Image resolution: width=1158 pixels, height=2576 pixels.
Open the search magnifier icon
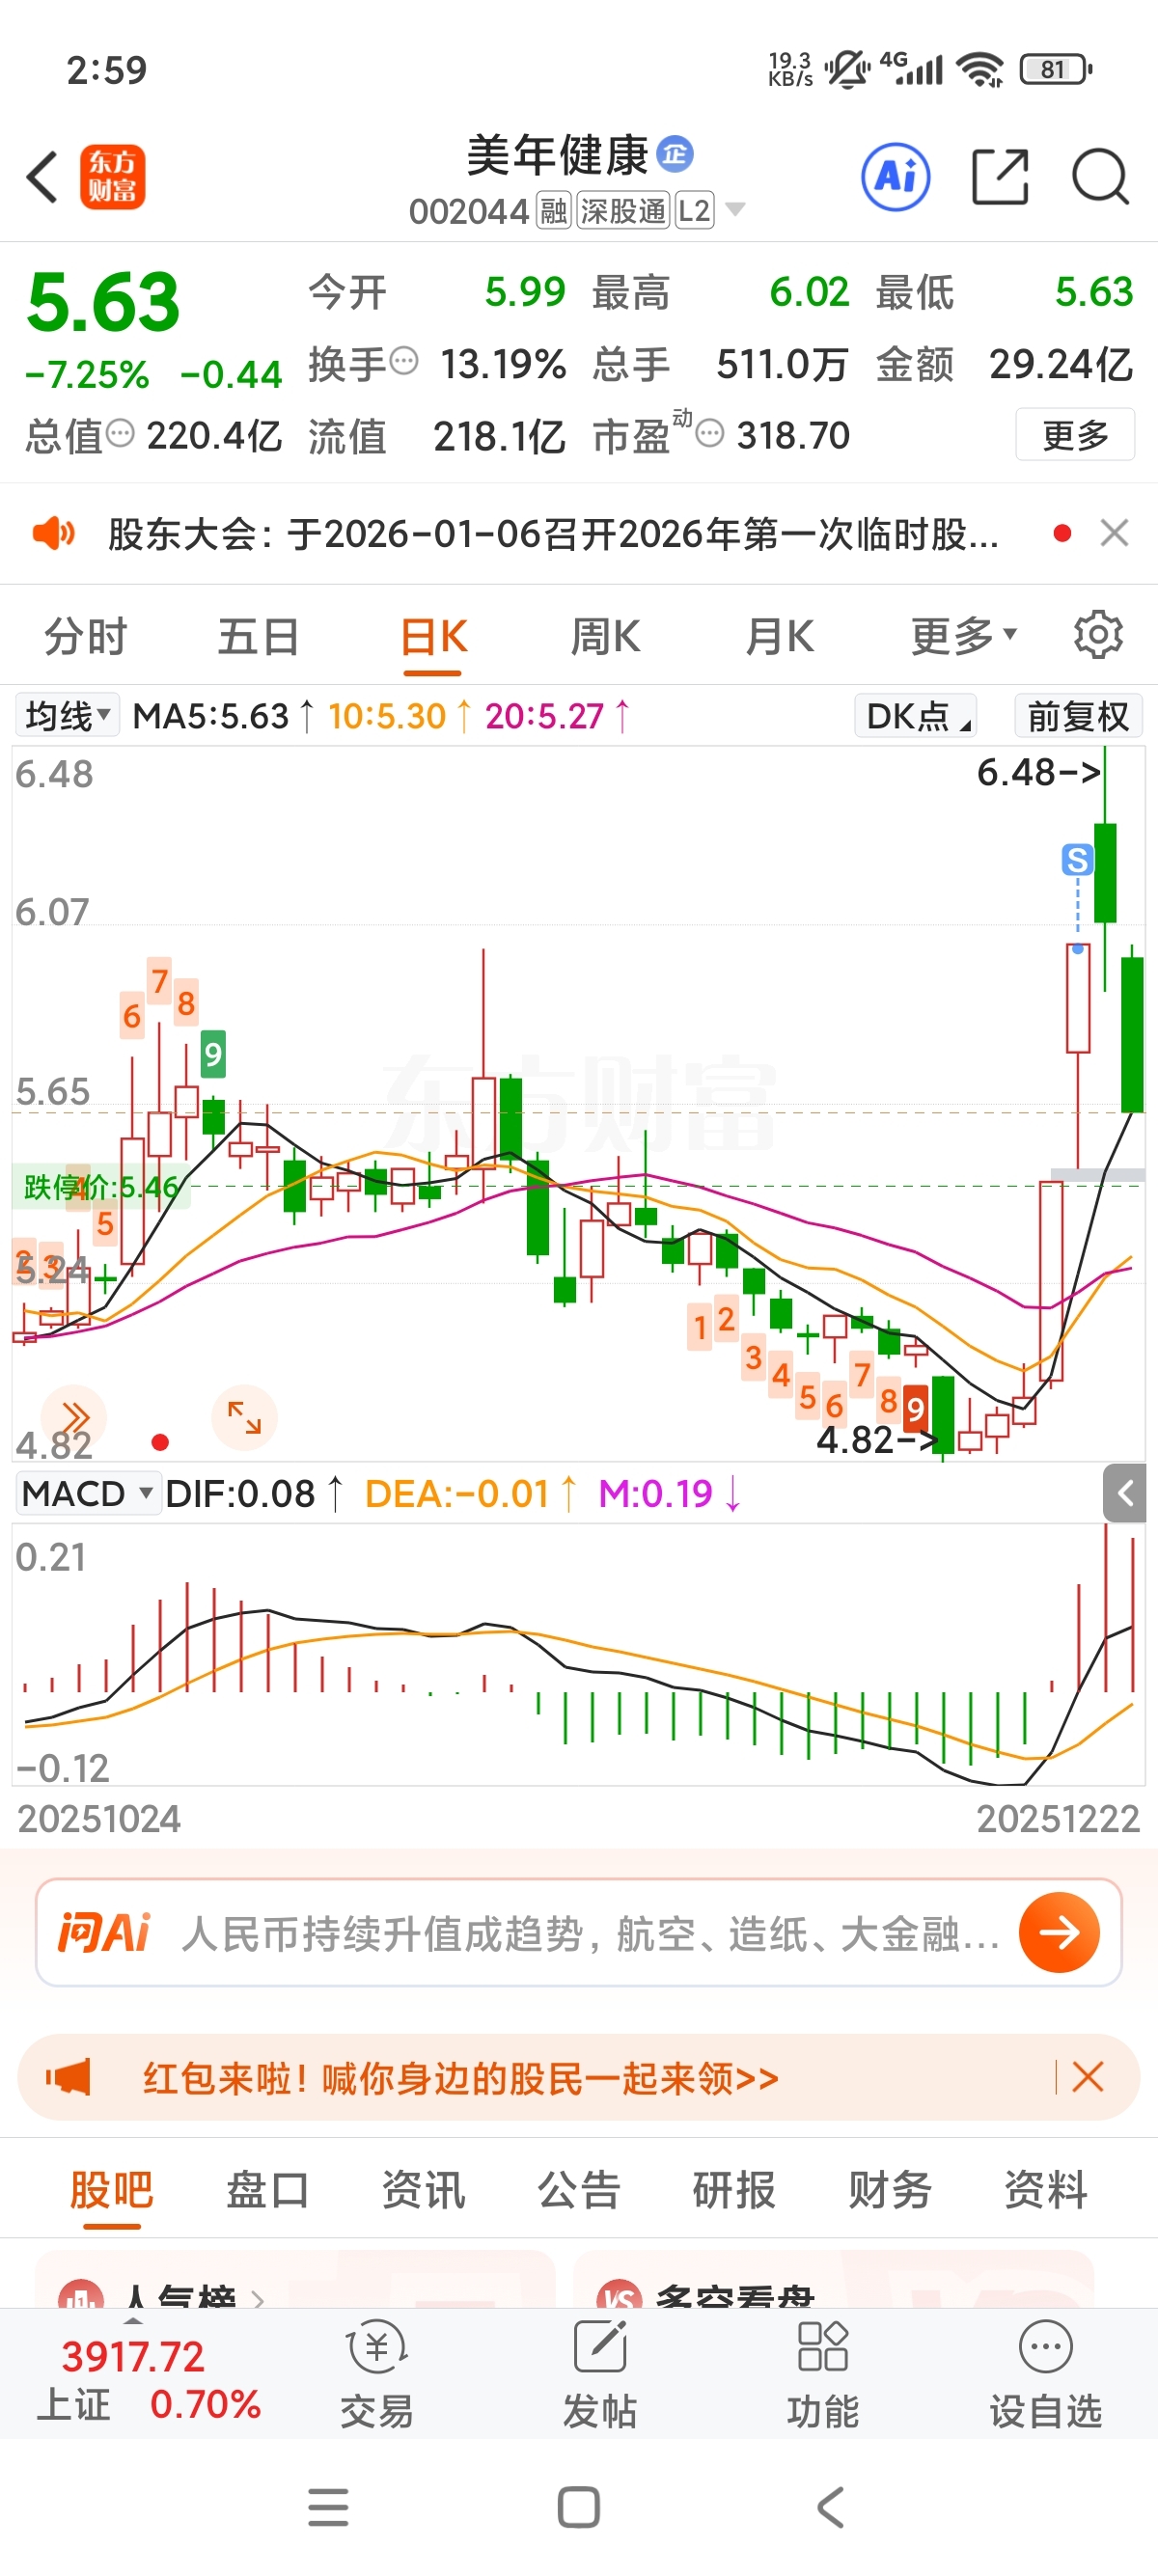point(1100,177)
